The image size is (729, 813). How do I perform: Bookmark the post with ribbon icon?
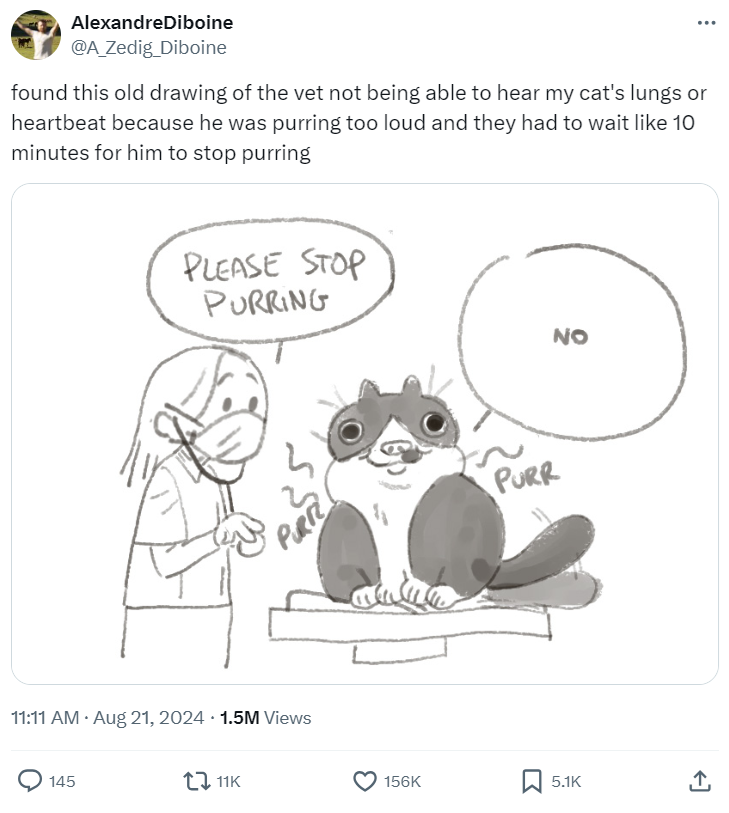click(532, 781)
